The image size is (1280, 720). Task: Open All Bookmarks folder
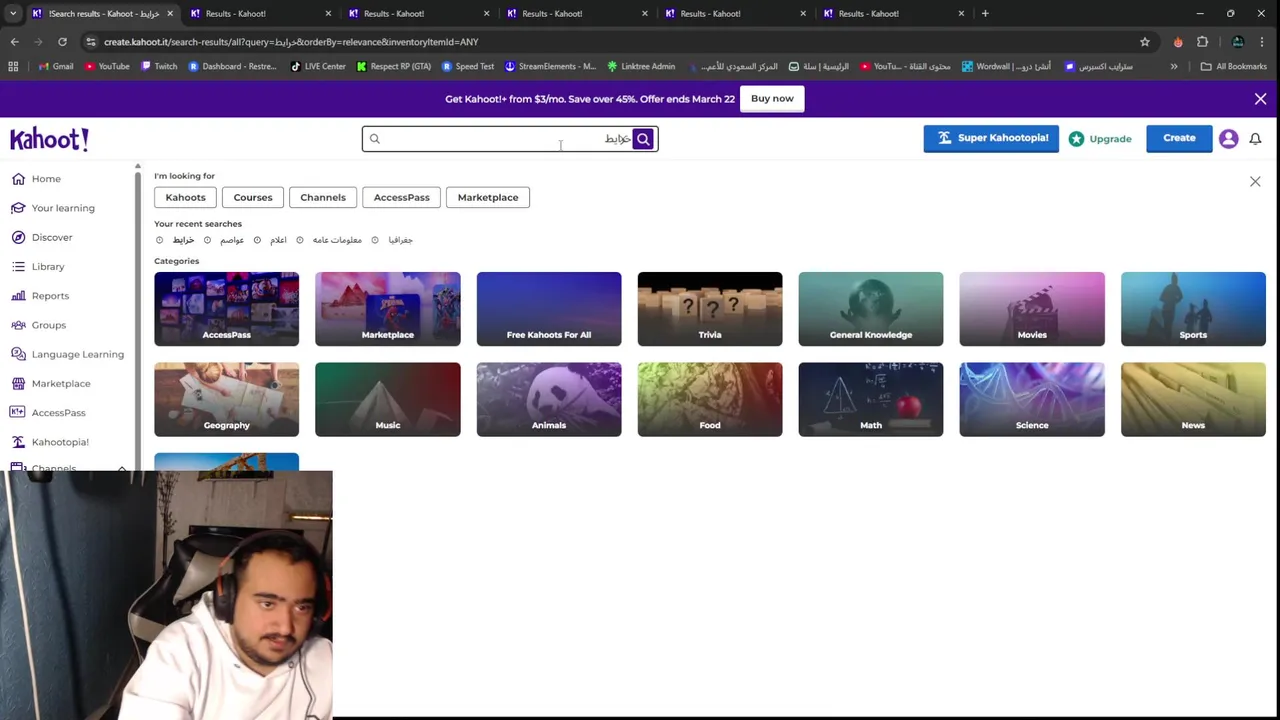click(1233, 66)
